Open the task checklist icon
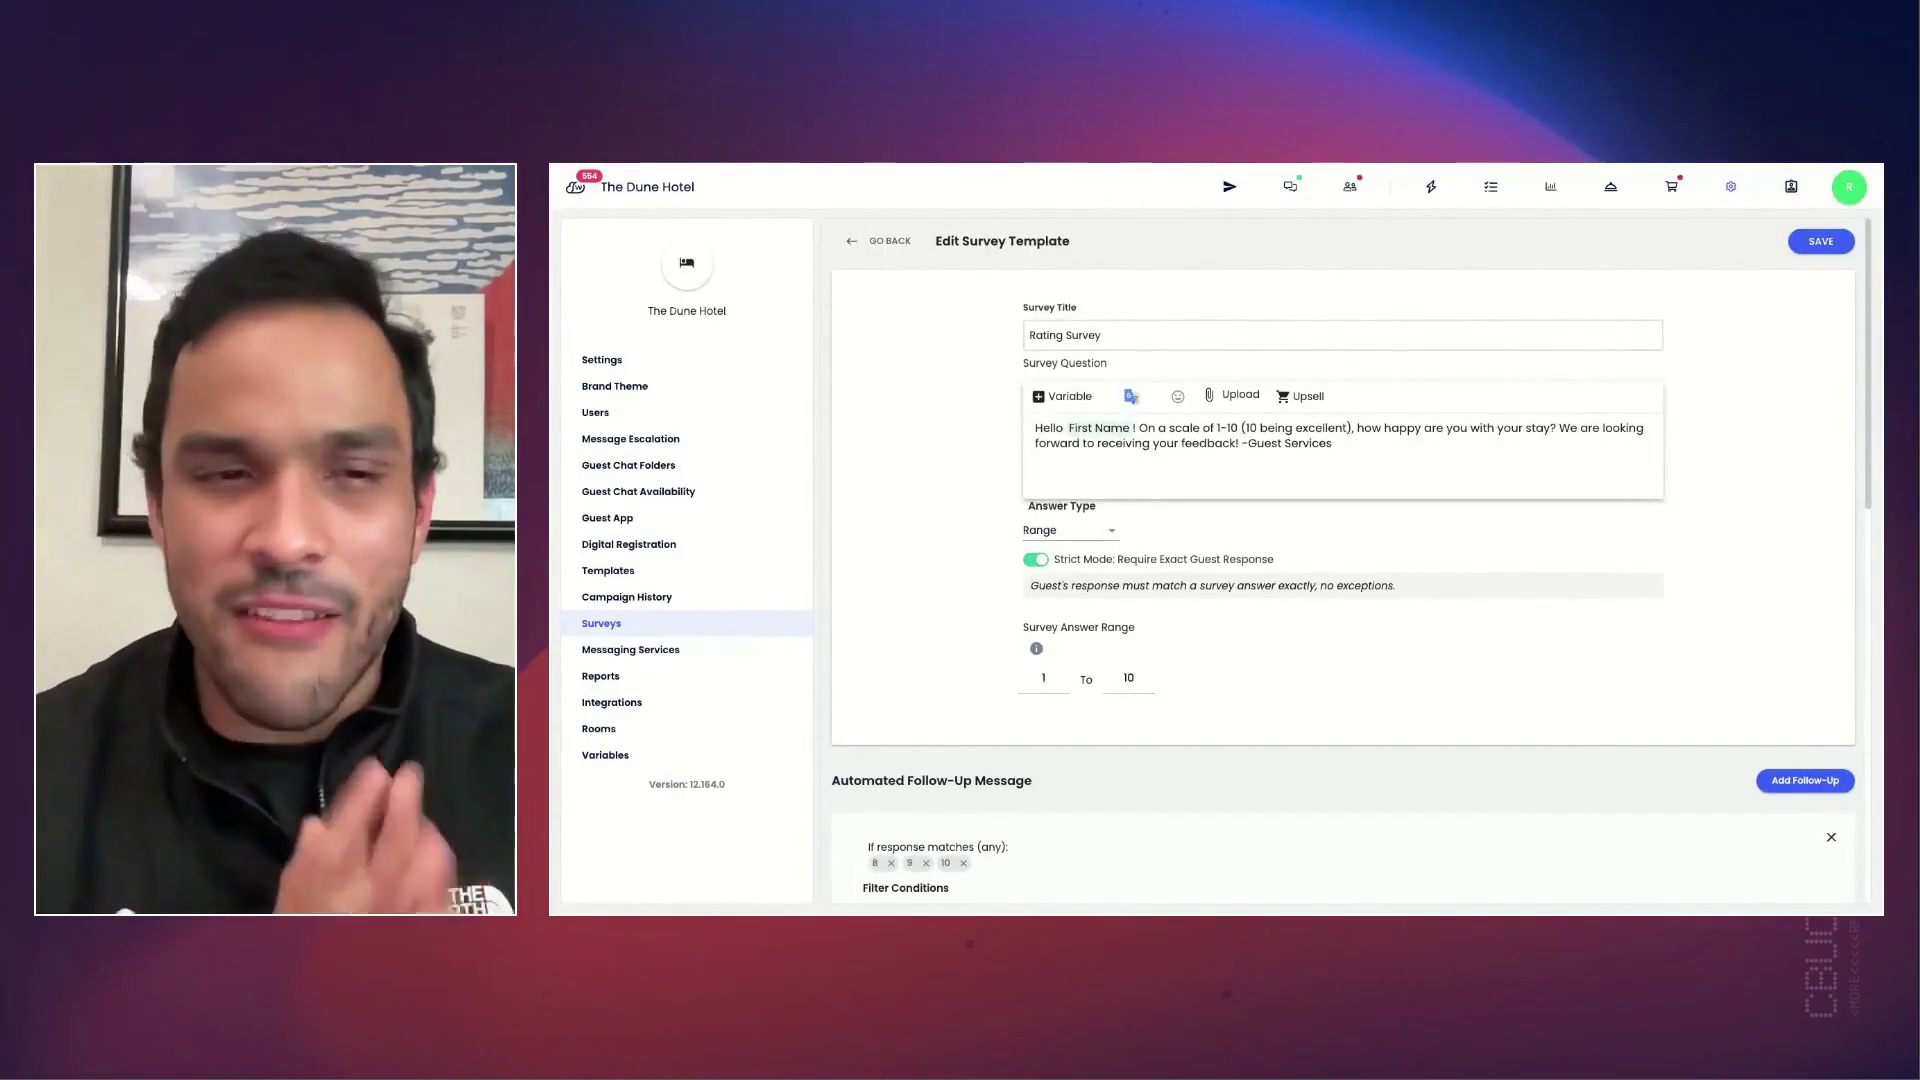 coord(1490,187)
